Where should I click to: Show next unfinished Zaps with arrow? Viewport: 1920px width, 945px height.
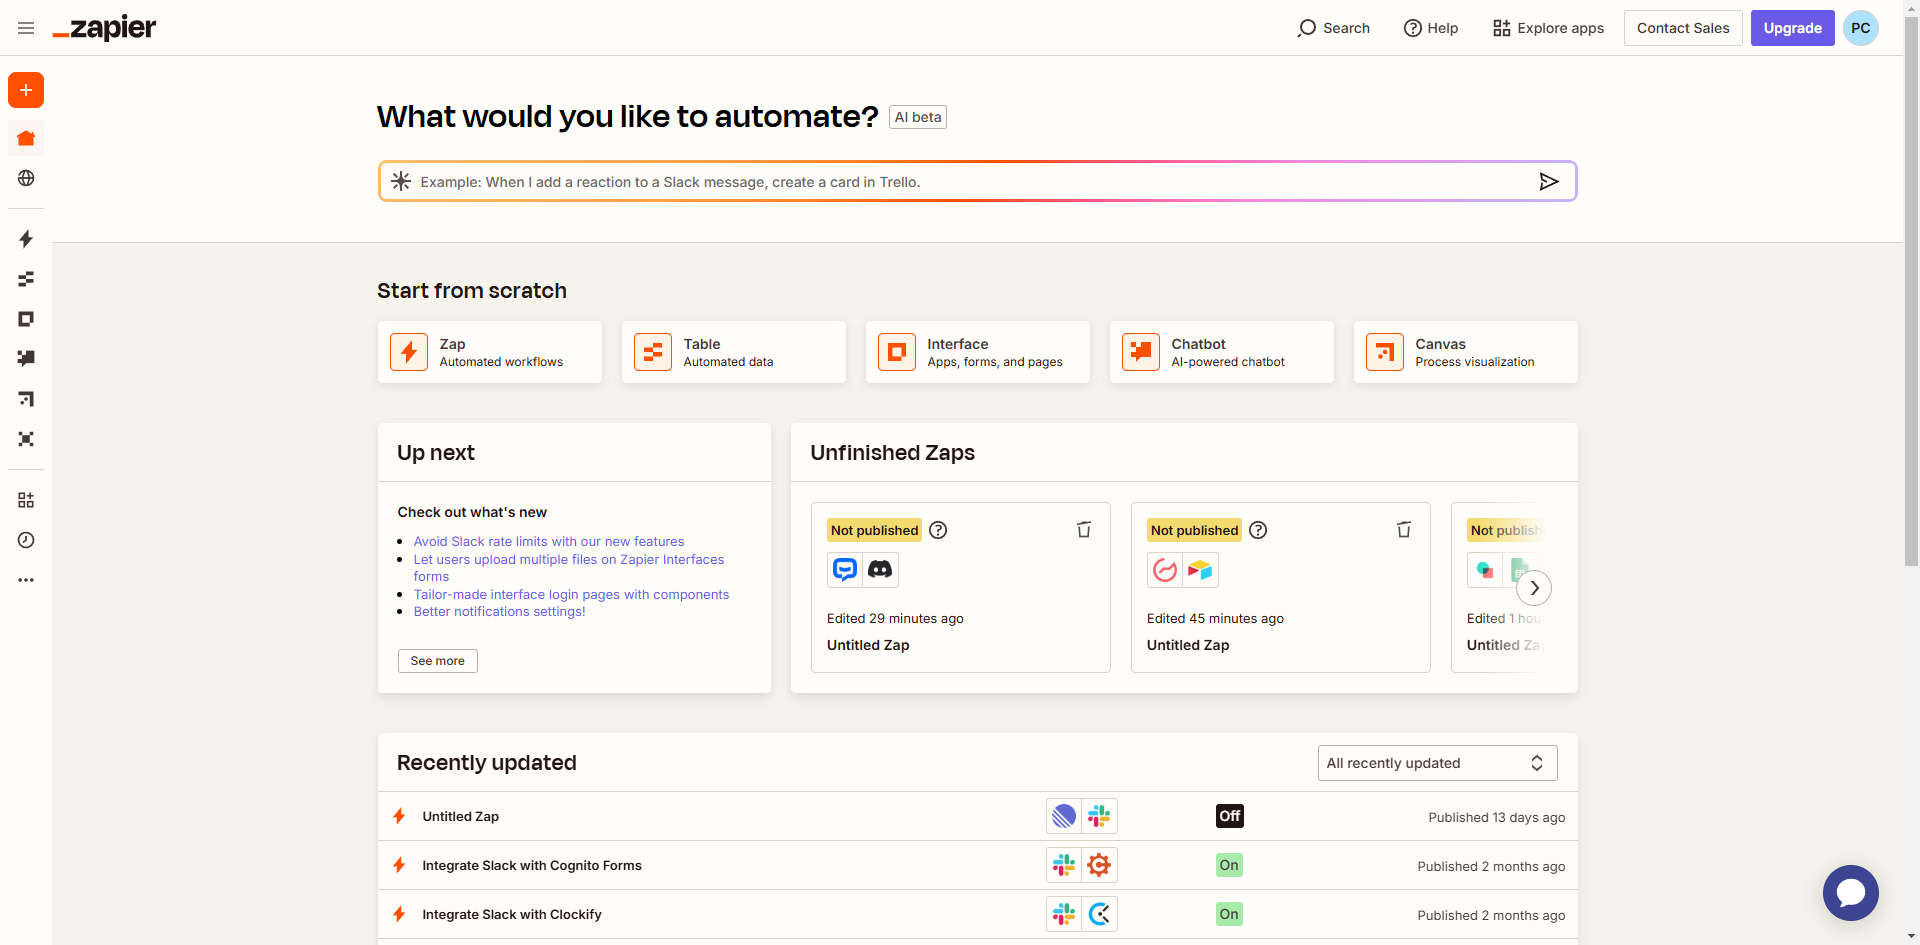(x=1534, y=588)
